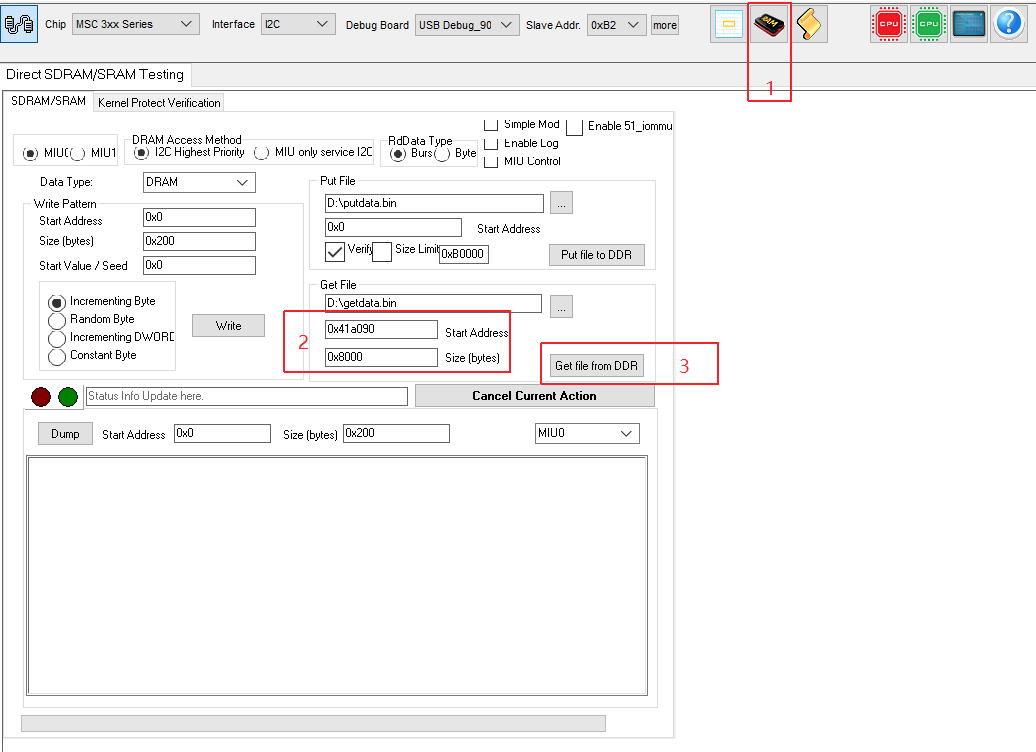1036x752 pixels.
Task: Select the Direct SDRAM/SRAM Testing tab
Action: point(95,75)
